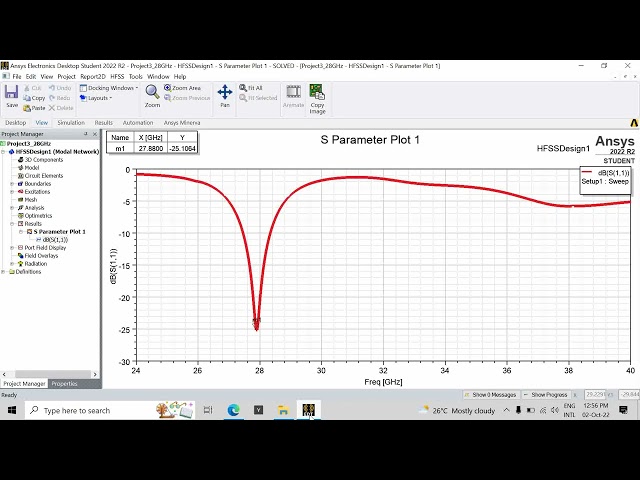Switch to the Automation ribbon tab

pos(138,122)
